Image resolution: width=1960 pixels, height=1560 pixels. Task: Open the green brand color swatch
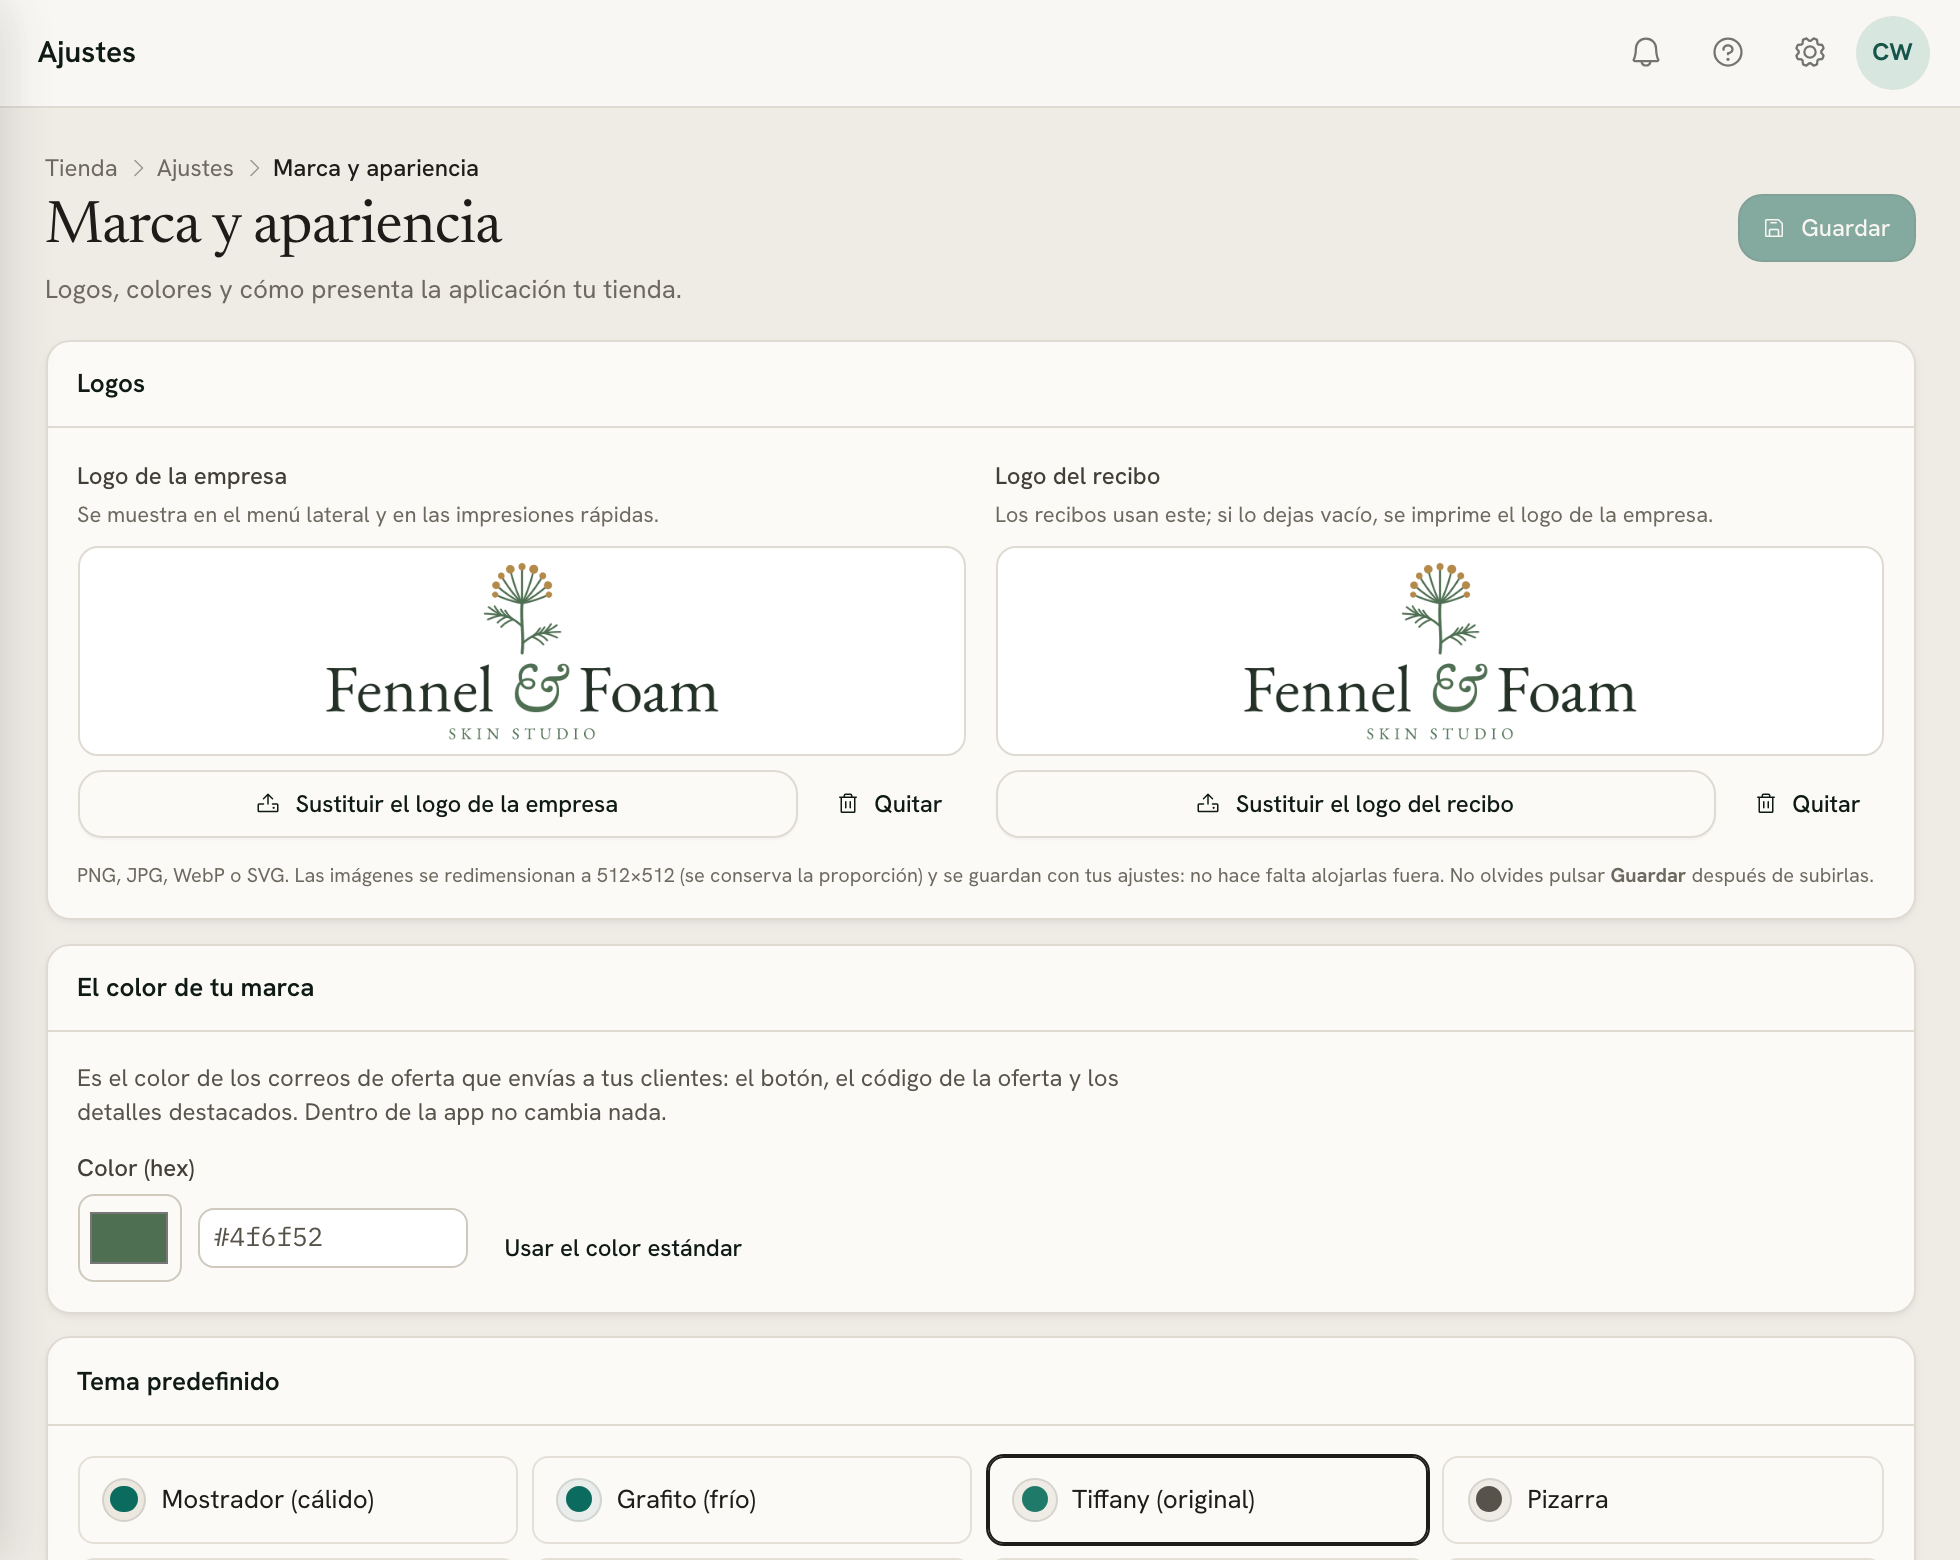pyautogui.click(x=129, y=1238)
